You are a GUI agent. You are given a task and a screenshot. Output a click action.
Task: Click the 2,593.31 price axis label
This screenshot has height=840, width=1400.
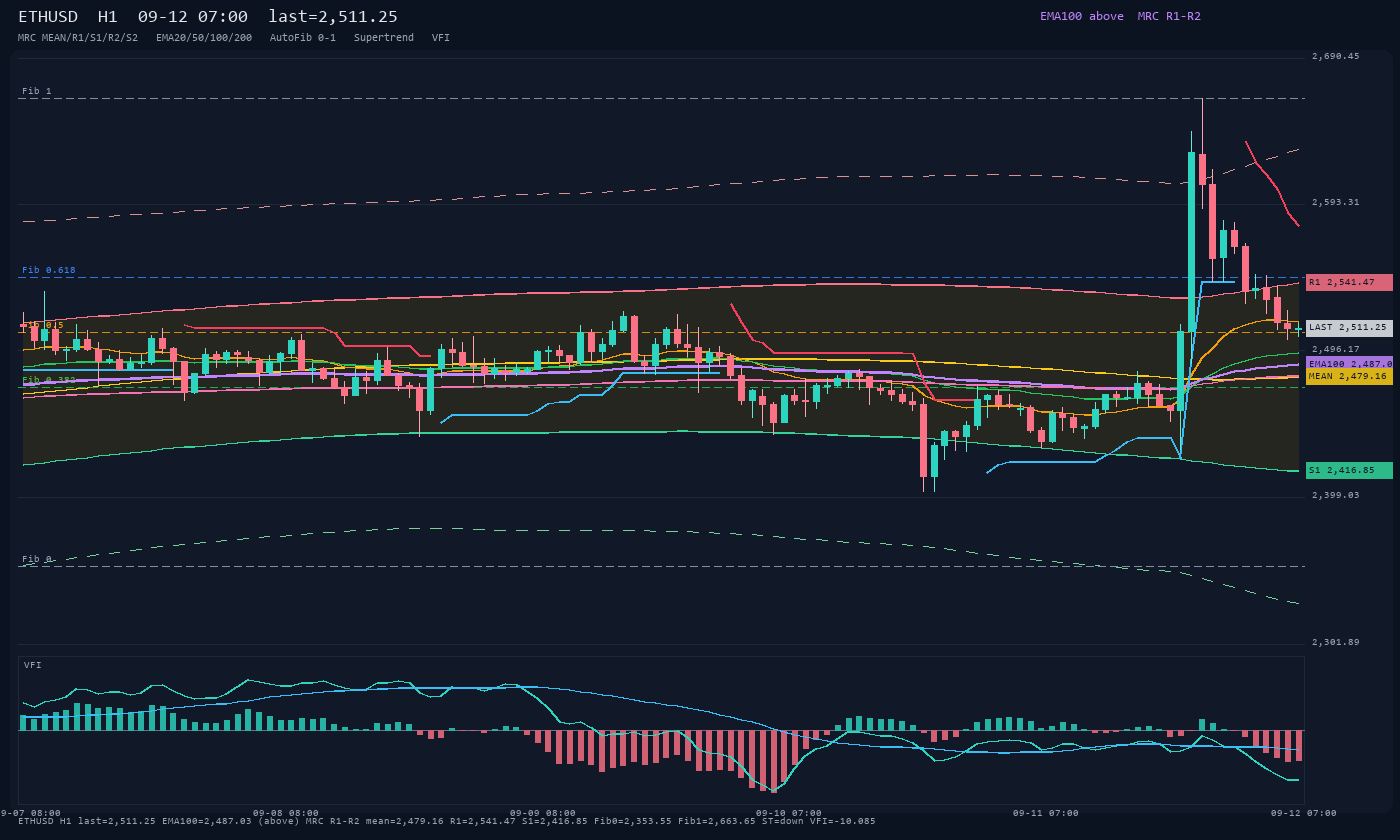click(x=1336, y=202)
